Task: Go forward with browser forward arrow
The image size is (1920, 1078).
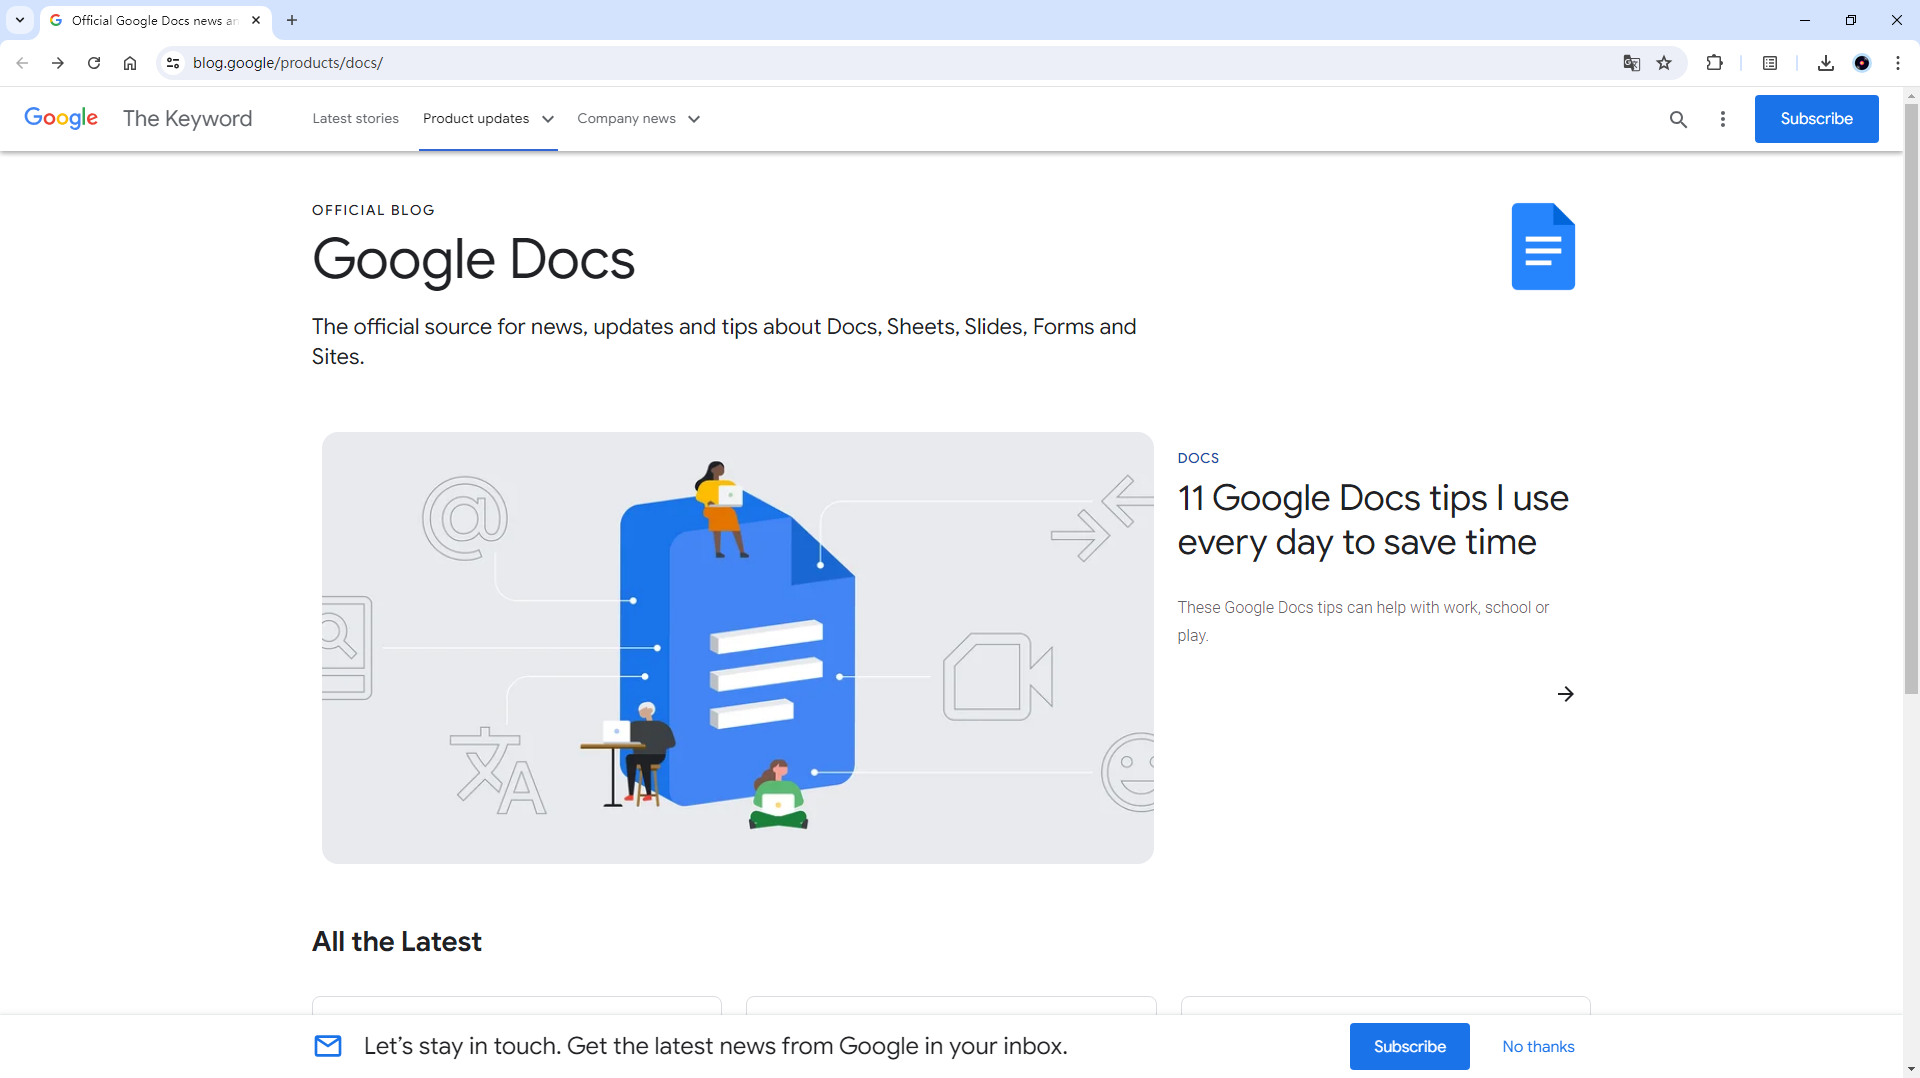Action: click(x=58, y=63)
